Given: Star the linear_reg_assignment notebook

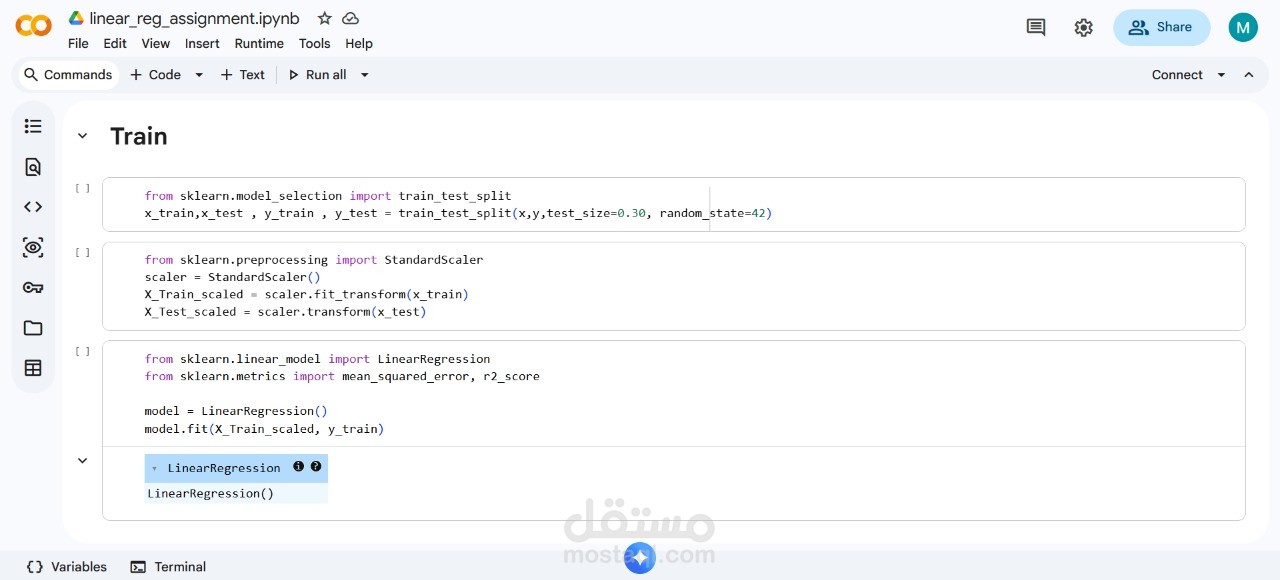Looking at the screenshot, I should [324, 18].
